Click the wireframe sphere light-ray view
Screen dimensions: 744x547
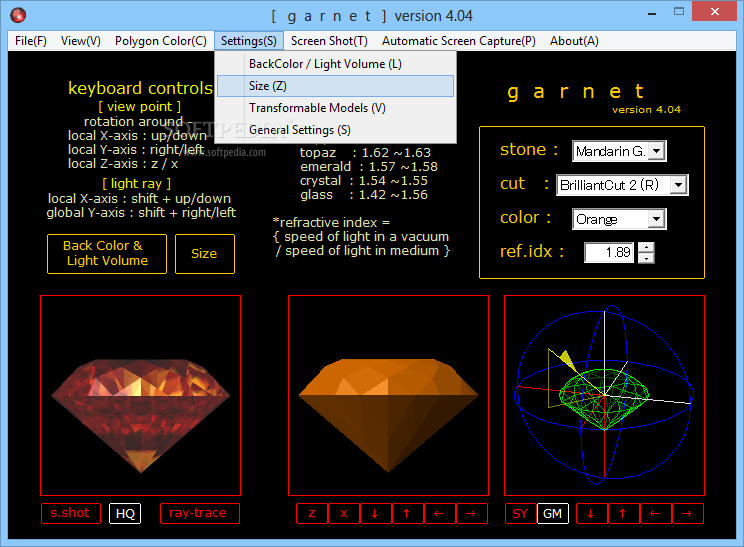(x=604, y=395)
